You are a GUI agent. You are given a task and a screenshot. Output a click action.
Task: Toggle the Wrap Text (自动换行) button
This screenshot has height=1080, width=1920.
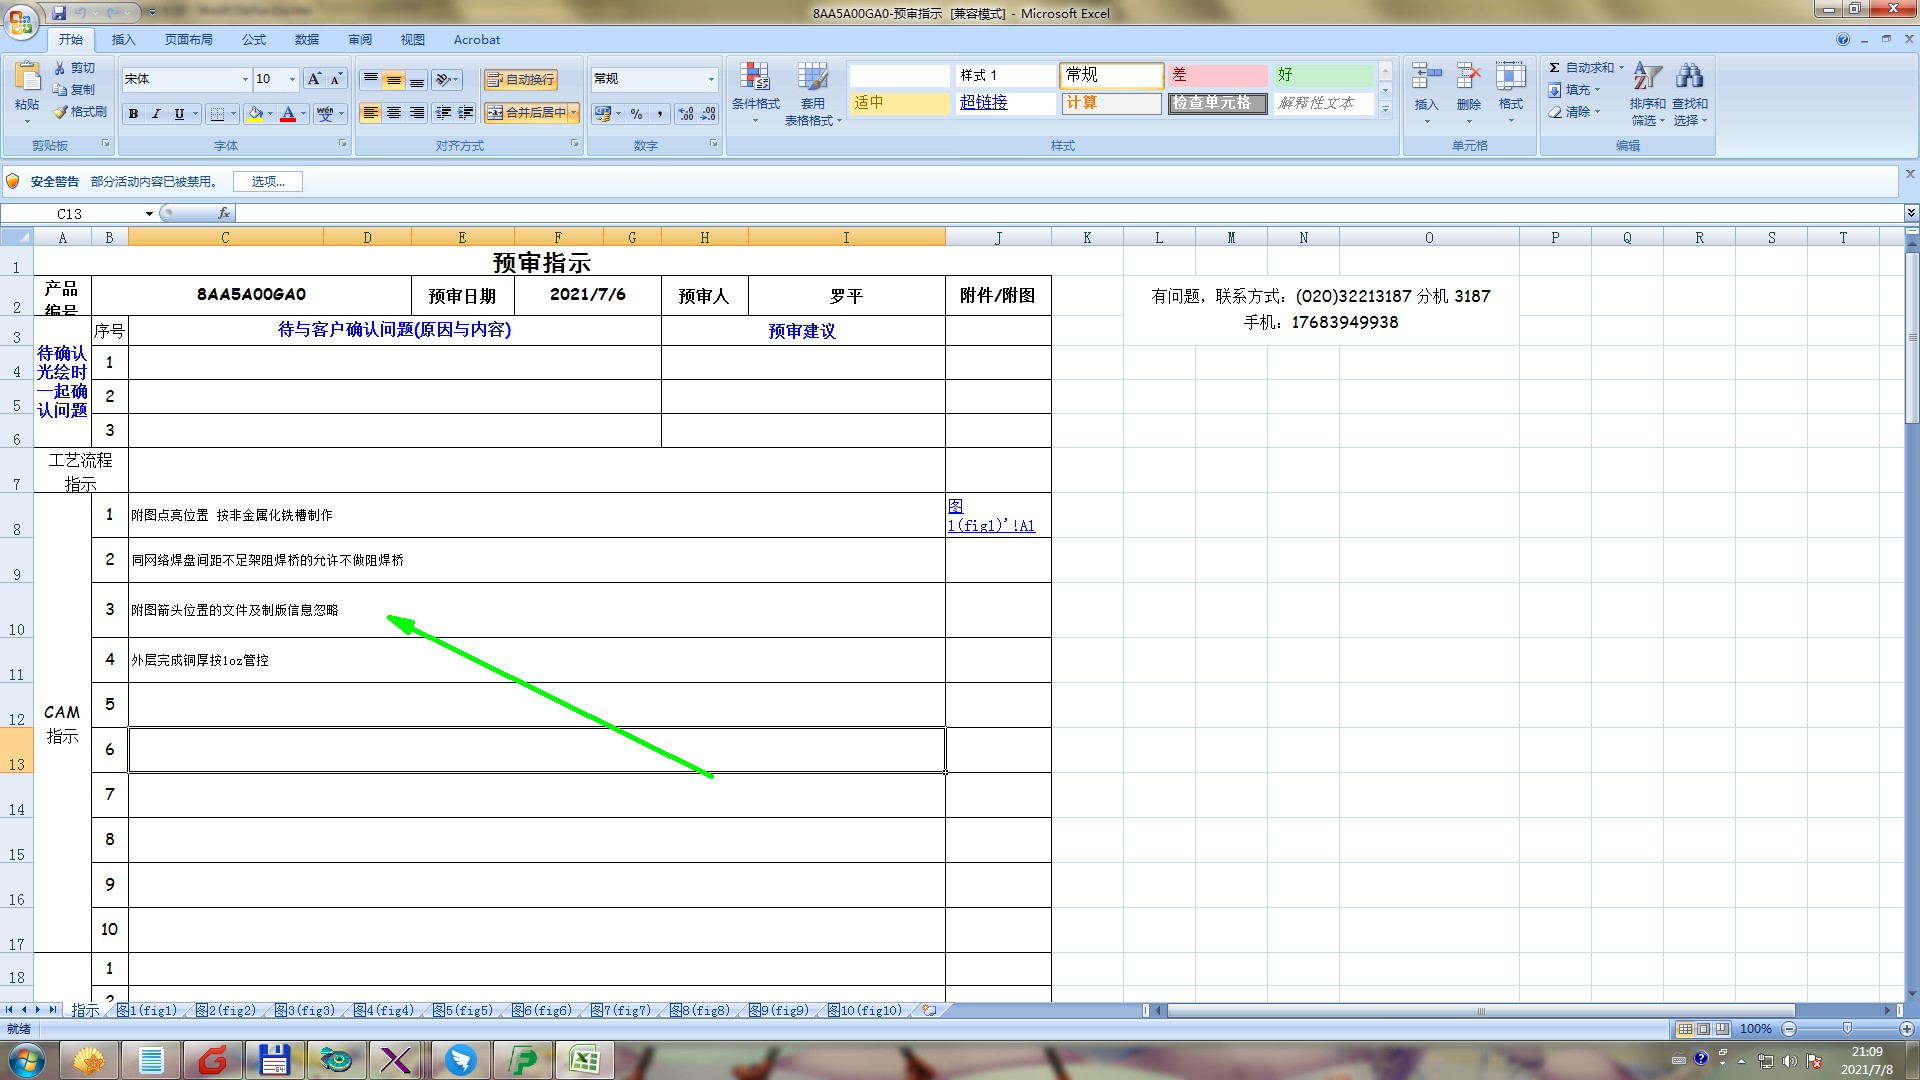tap(521, 79)
